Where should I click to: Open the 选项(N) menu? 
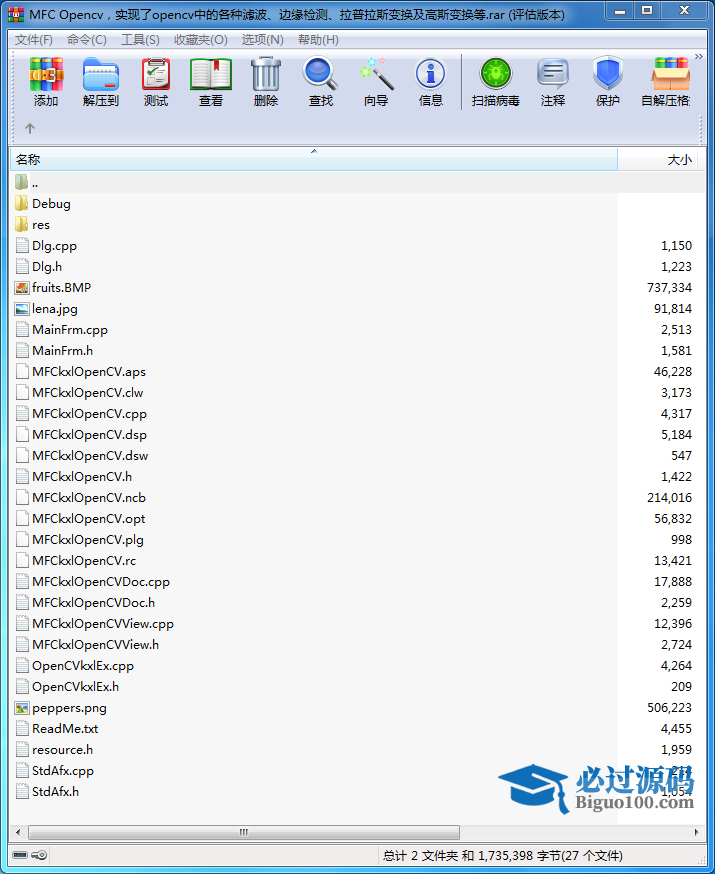pos(262,40)
